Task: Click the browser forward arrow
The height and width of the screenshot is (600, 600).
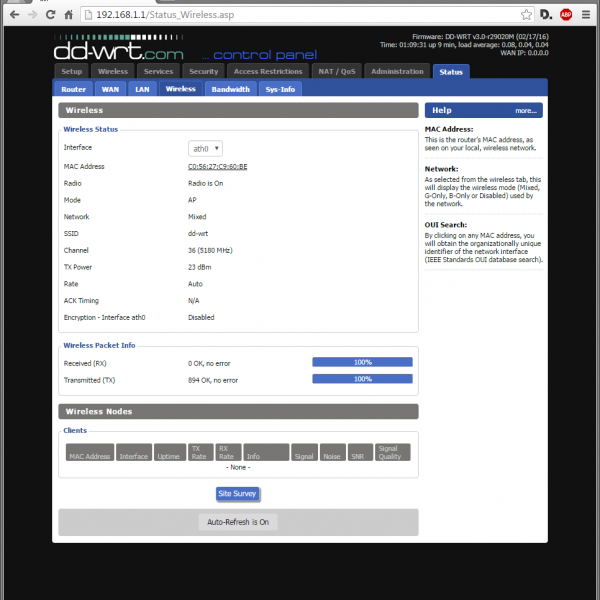Action: point(33,15)
